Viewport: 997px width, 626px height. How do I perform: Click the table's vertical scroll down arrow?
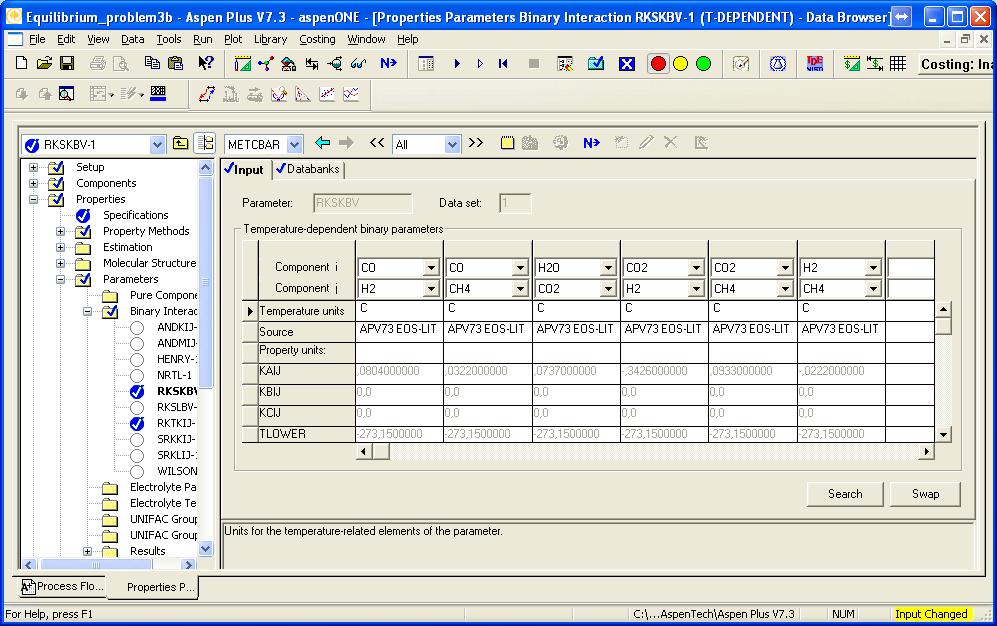coord(943,435)
